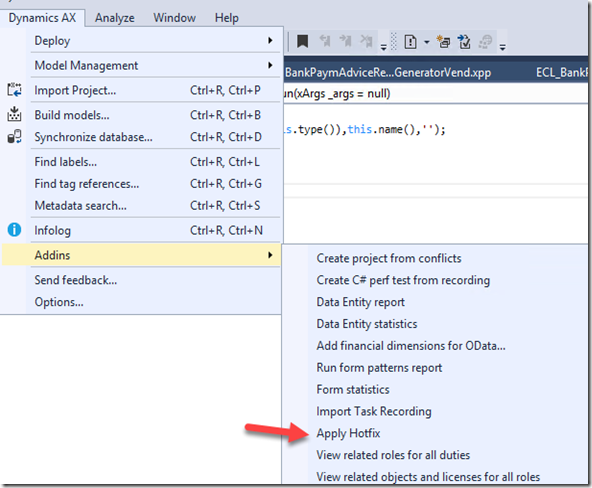Viewport: 592px width, 488px height.
Task: Select Import Project... menu item
Action: [155, 90]
